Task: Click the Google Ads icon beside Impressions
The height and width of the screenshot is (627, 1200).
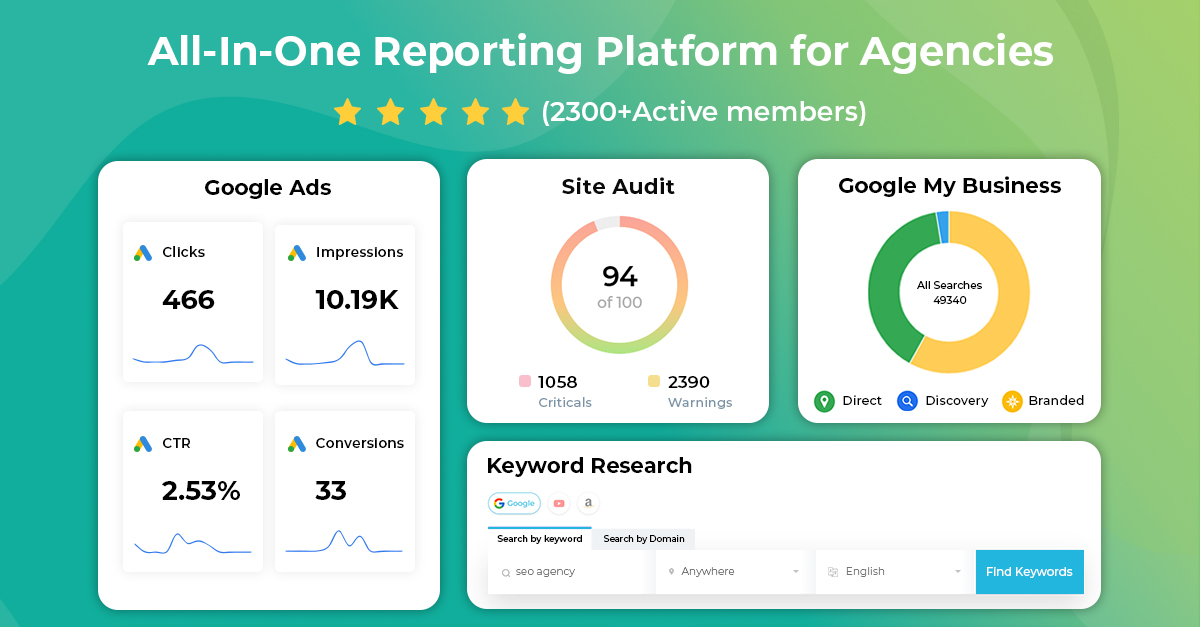Action: [296, 252]
